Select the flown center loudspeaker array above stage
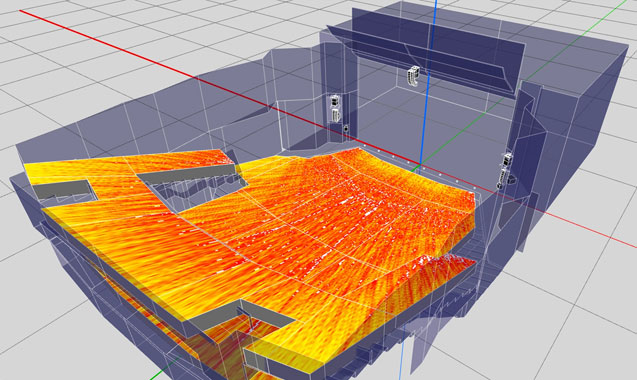637x380 pixels. [414, 76]
